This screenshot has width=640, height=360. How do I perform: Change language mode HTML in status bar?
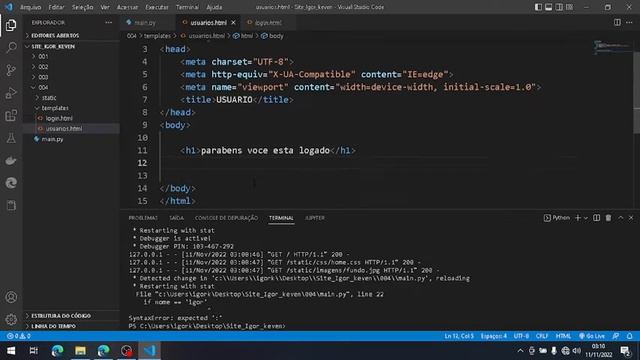563,336
